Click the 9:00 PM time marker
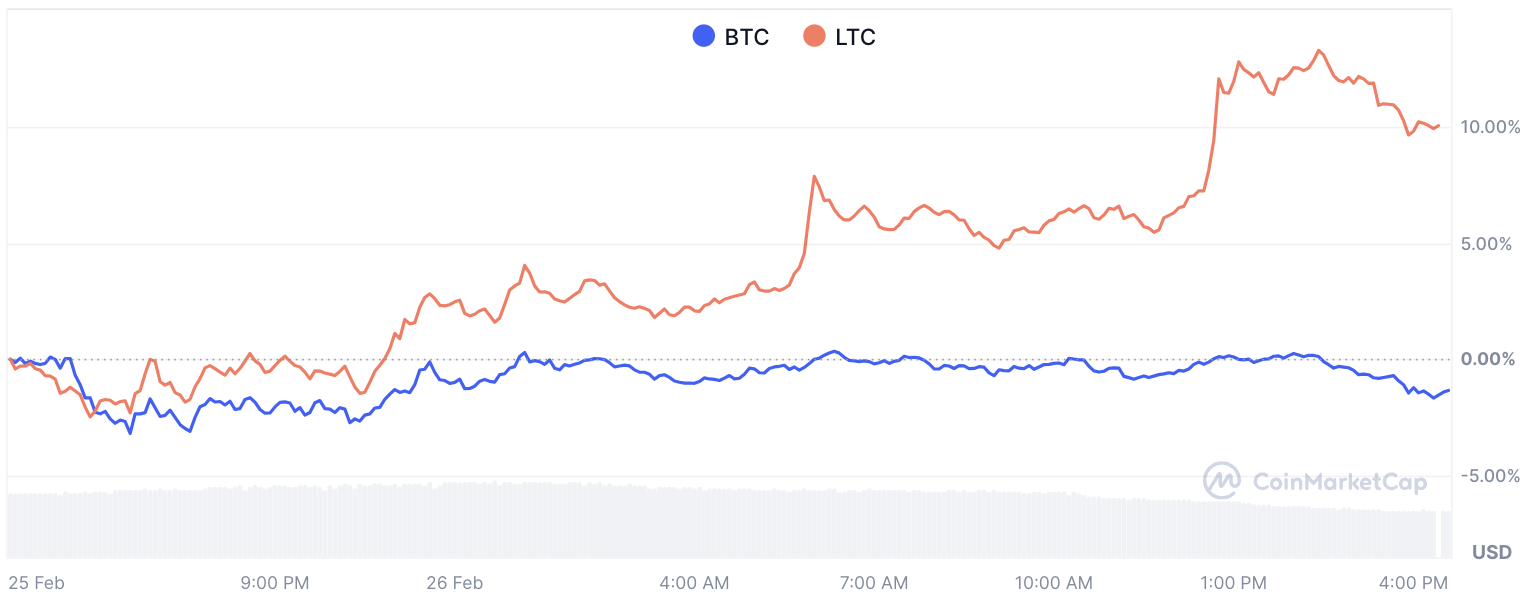 (276, 583)
